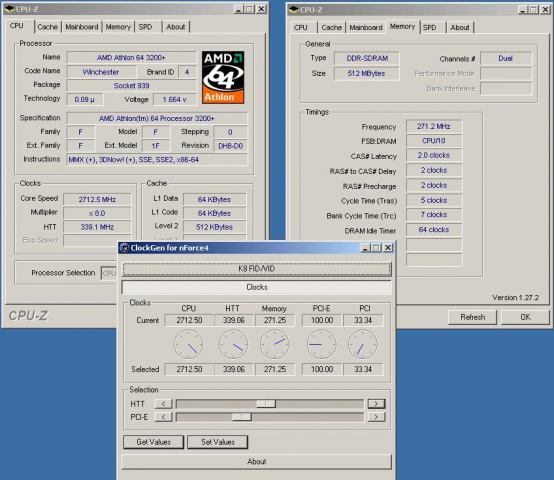Click the memory Type value DDR-SDRAM
554x480 pixels.
coord(367,58)
